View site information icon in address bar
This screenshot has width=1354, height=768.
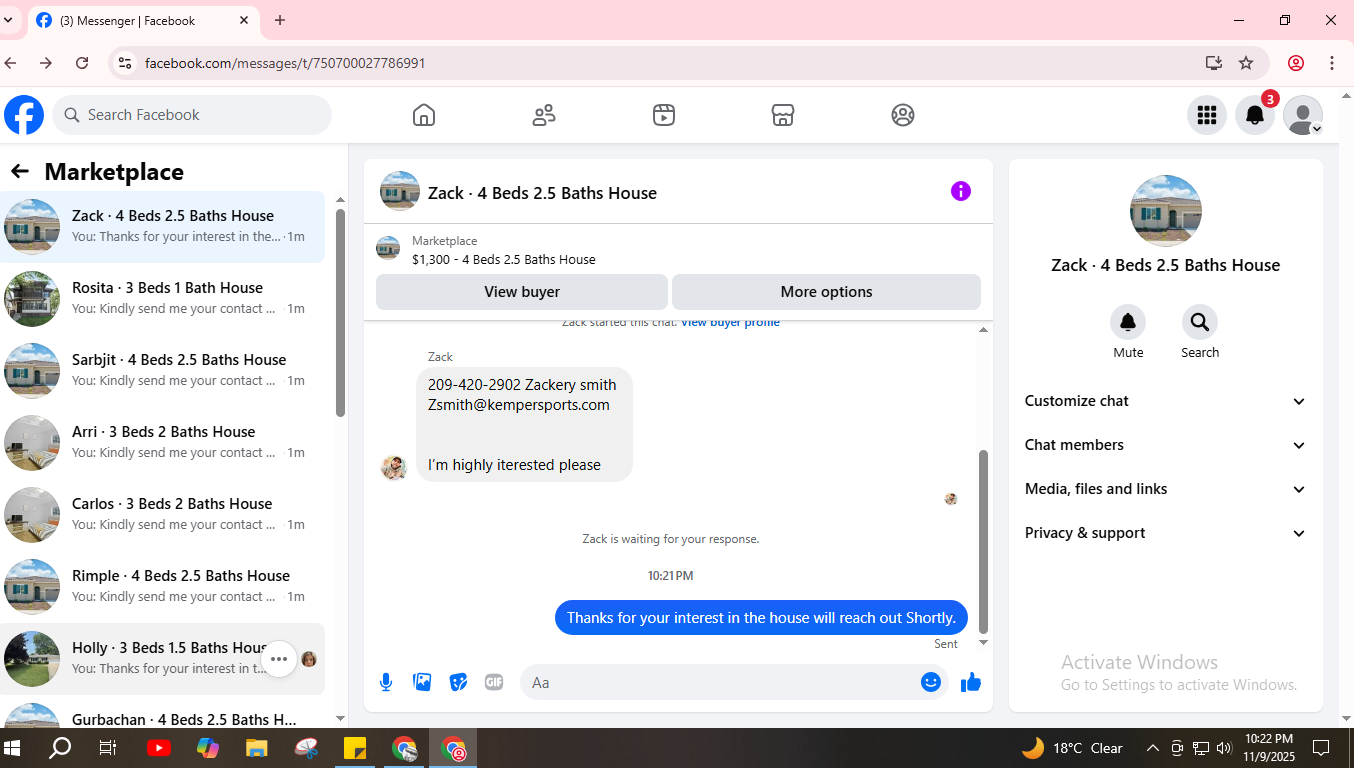click(x=124, y=63)
